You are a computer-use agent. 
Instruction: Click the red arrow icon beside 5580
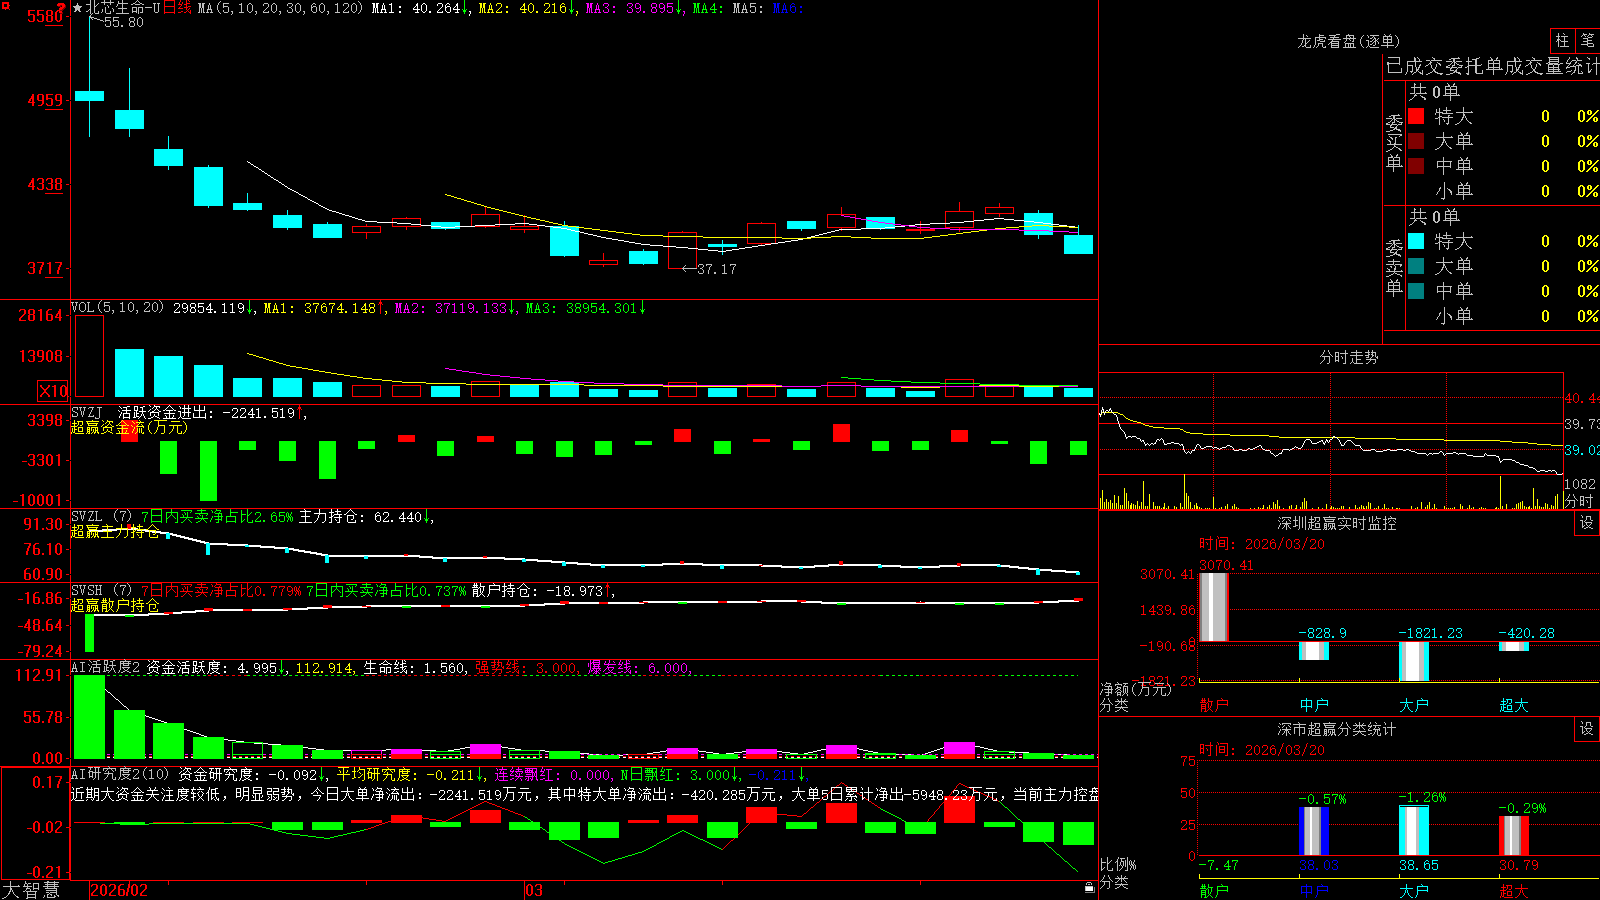click(x=62, y=8)
